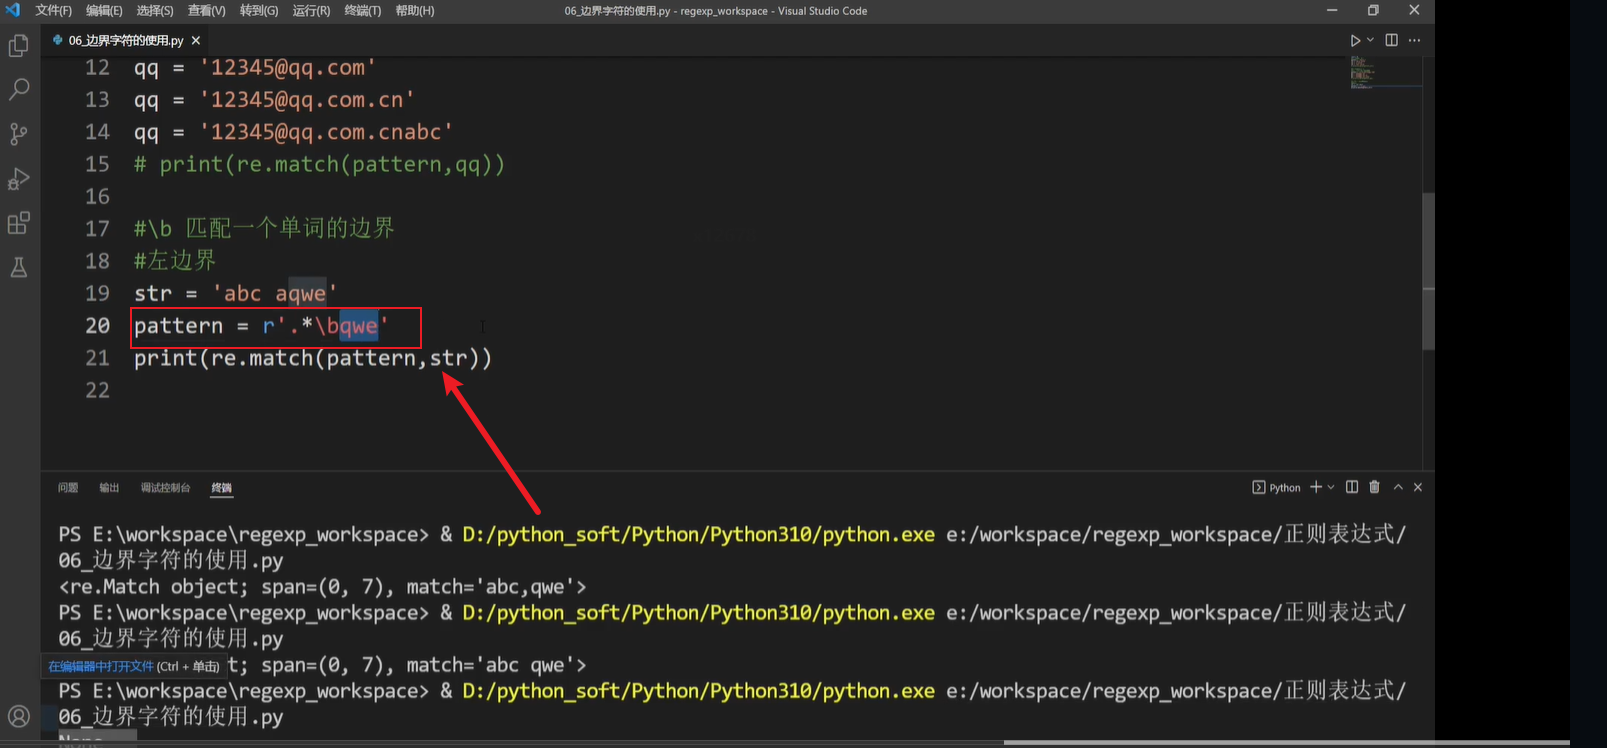
Task: Place cursor in 'abc aqwe' string on line 19
Action: 275,293
